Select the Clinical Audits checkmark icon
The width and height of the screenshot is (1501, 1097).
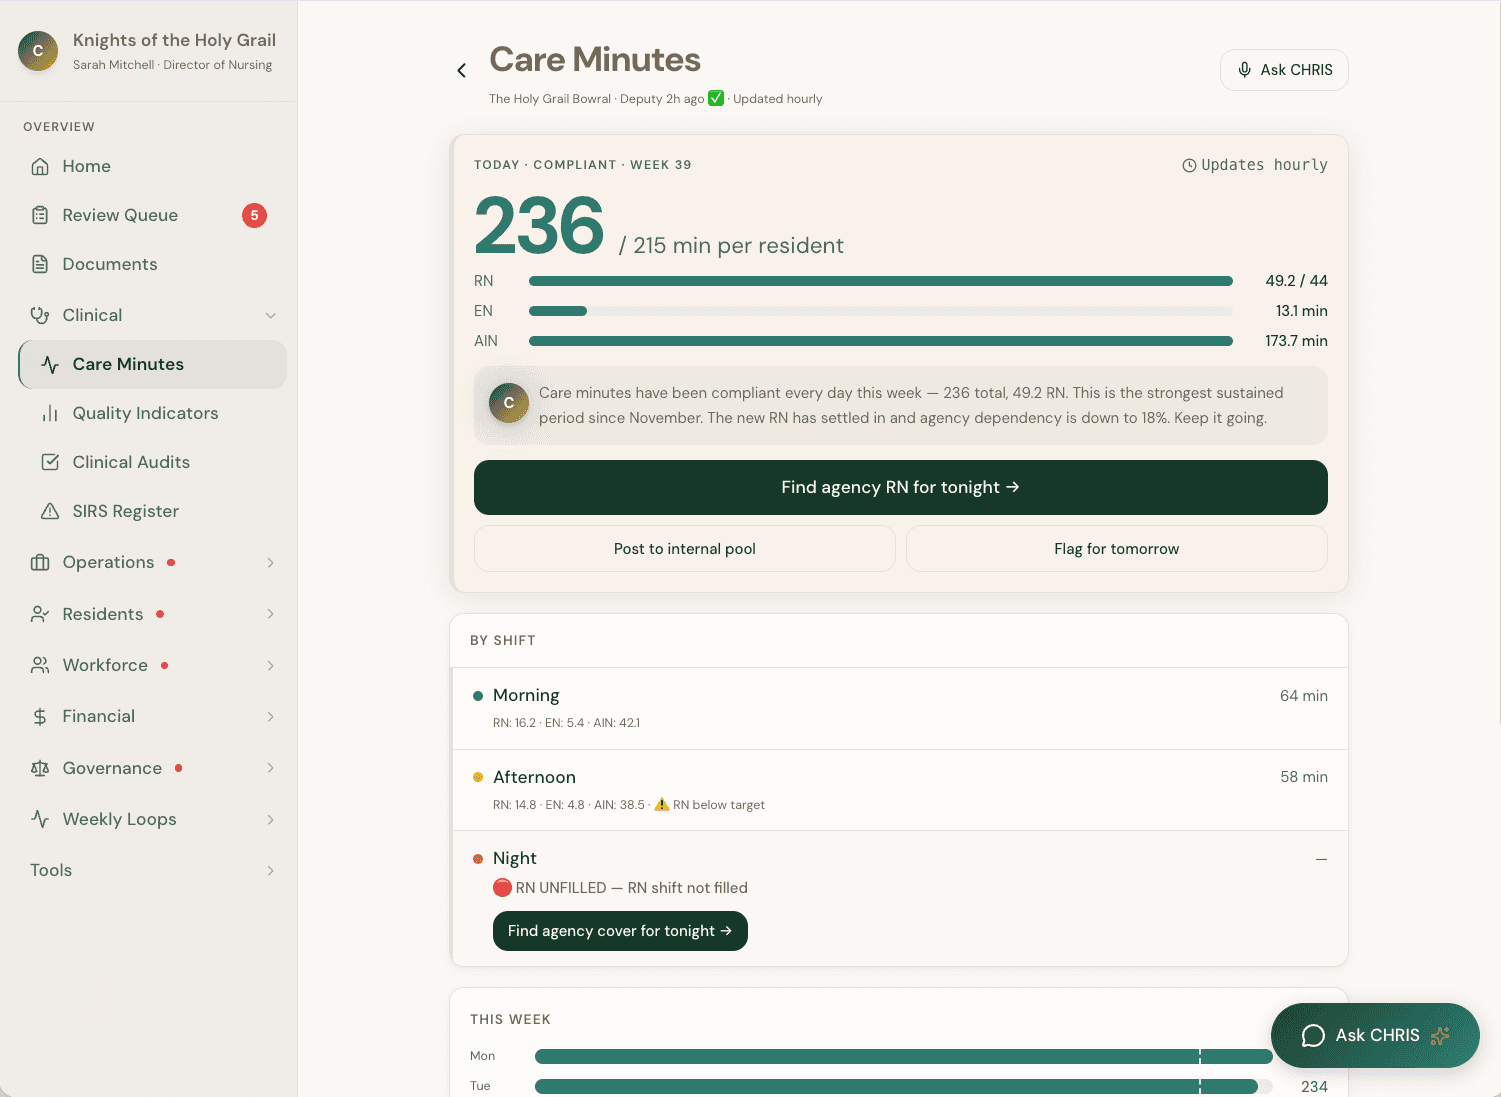(x=51, y=462)
